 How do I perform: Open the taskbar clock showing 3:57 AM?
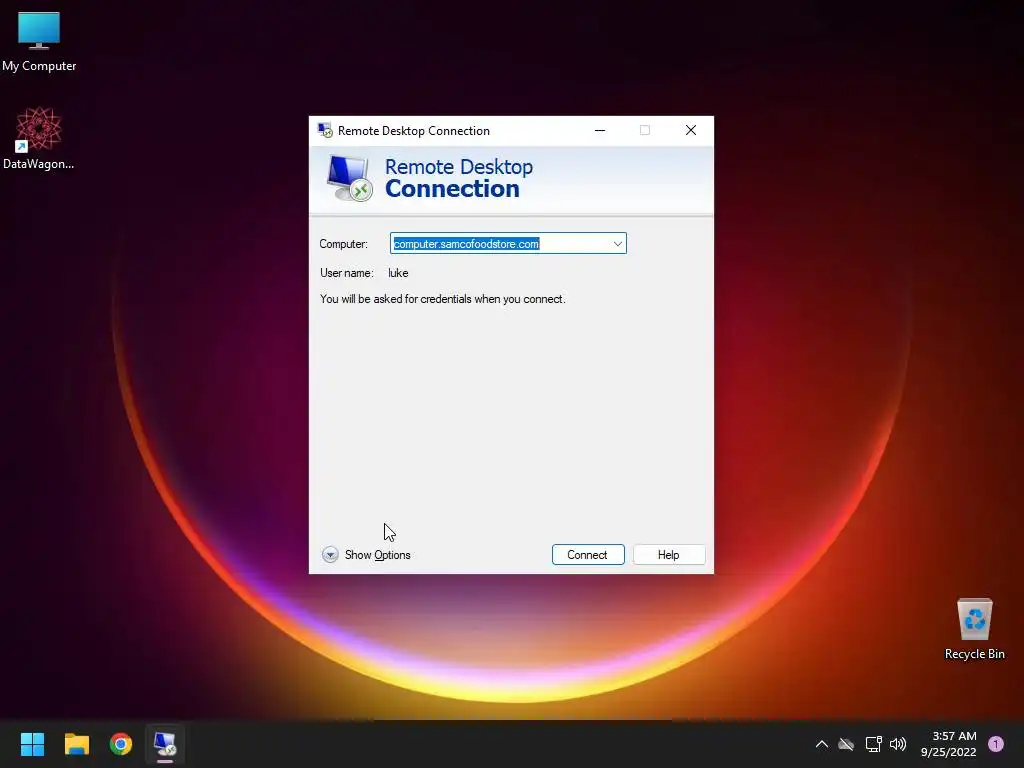[x=948, y=744]
